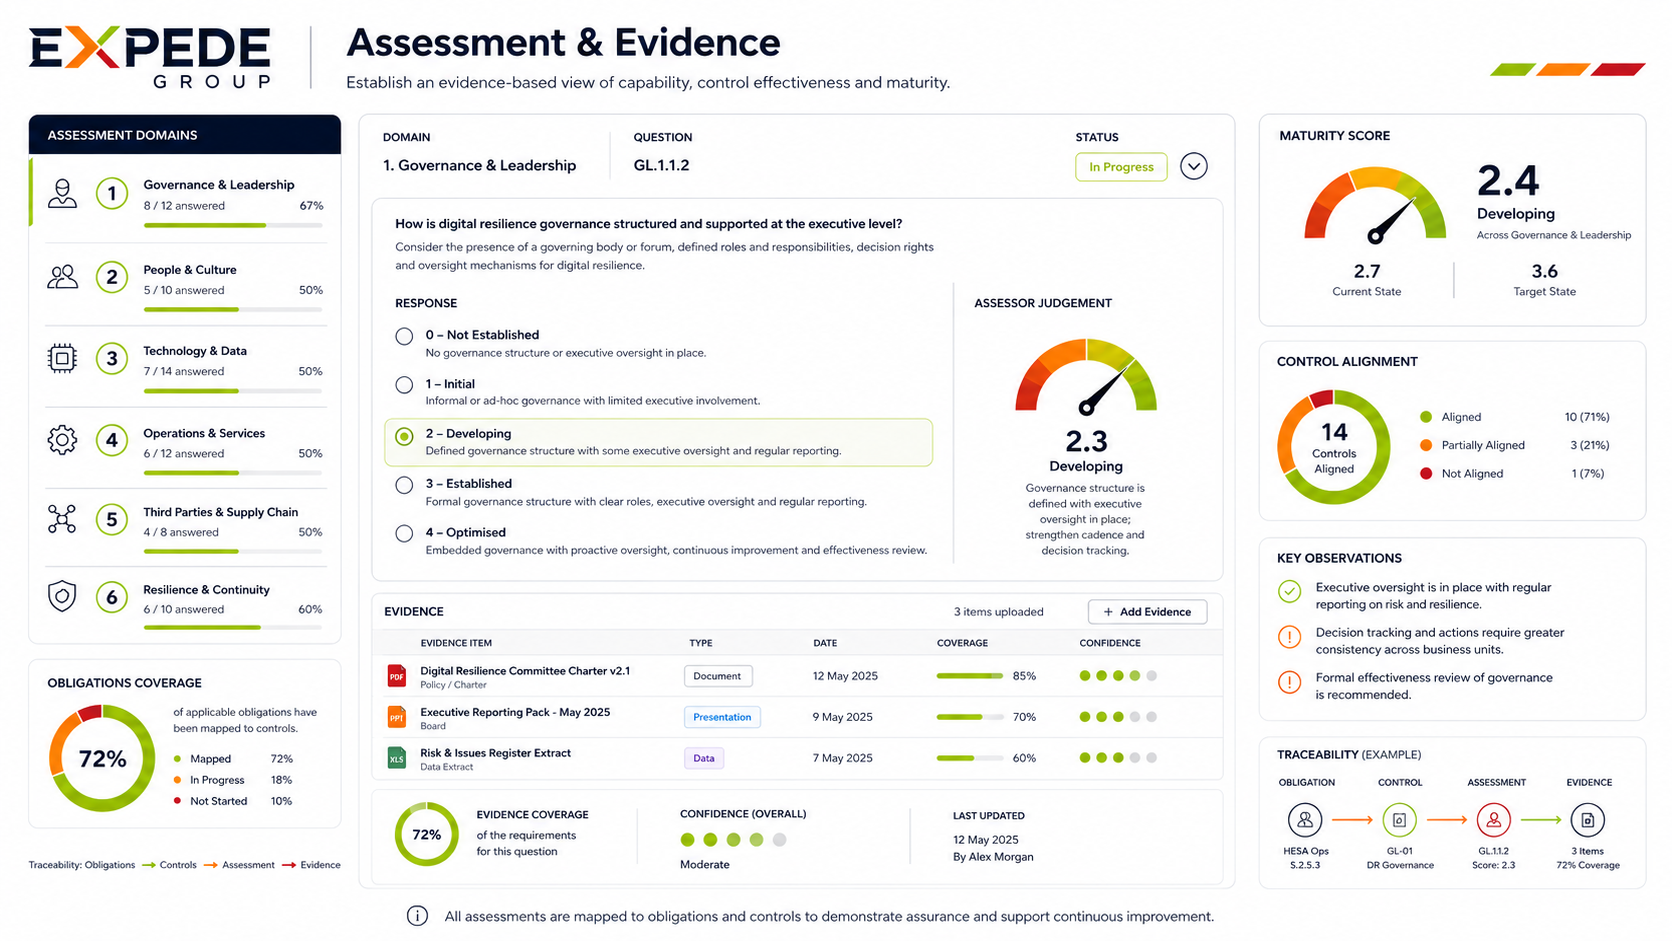The width and height of the screenshot is (1672, 941).
Task: Click the Not Started 10% legend entry
Action: tap(233, 801)
